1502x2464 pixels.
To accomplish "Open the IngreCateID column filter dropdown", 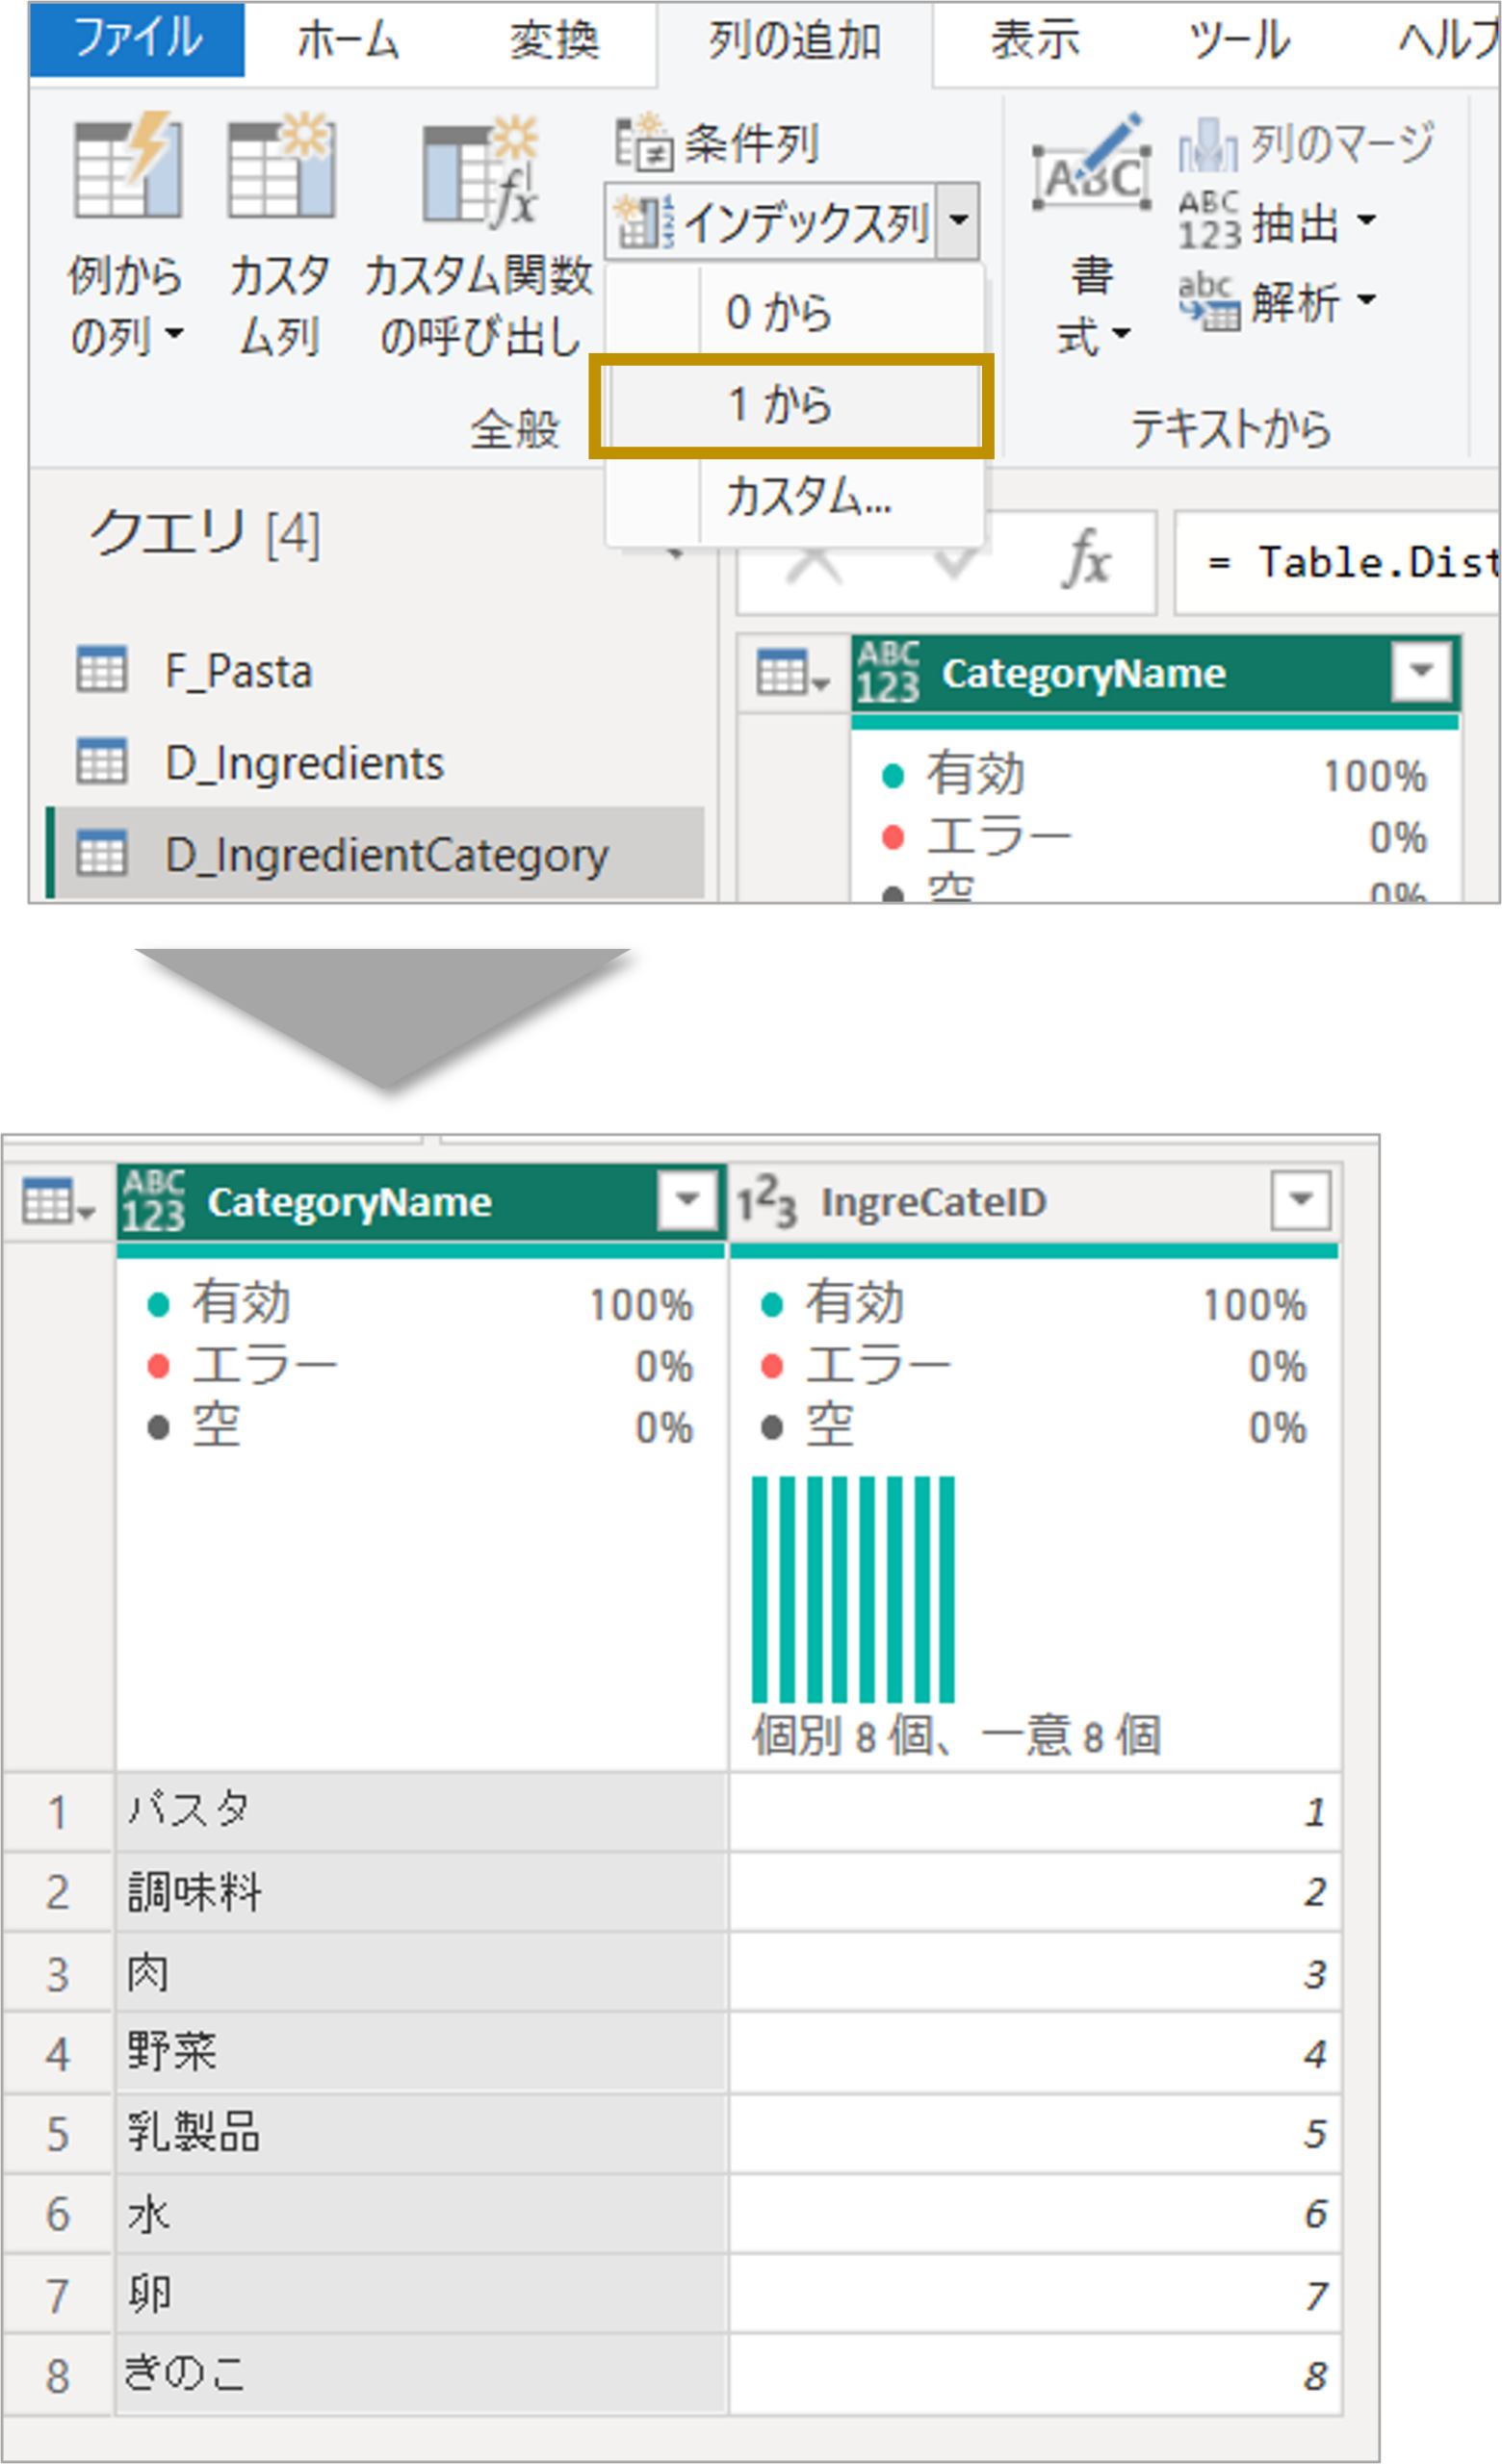I will point(1300,1200).
